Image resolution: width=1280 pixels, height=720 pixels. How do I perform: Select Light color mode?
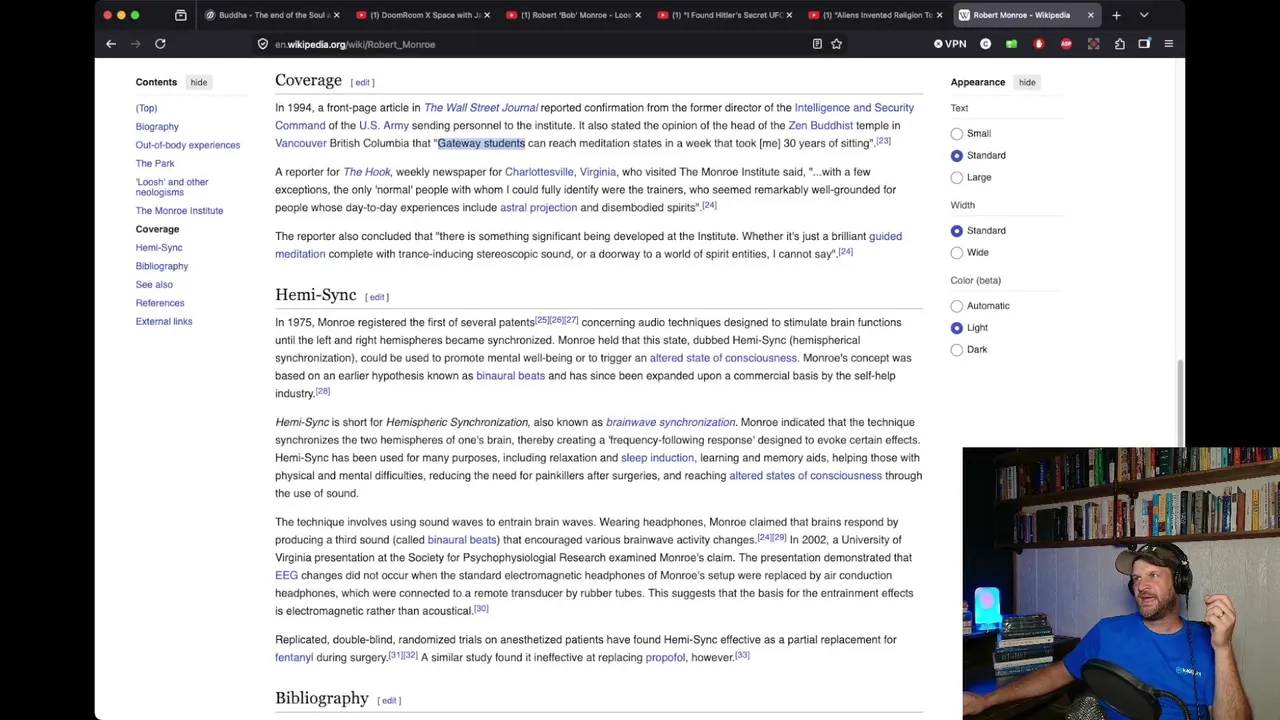click(957, 327)
